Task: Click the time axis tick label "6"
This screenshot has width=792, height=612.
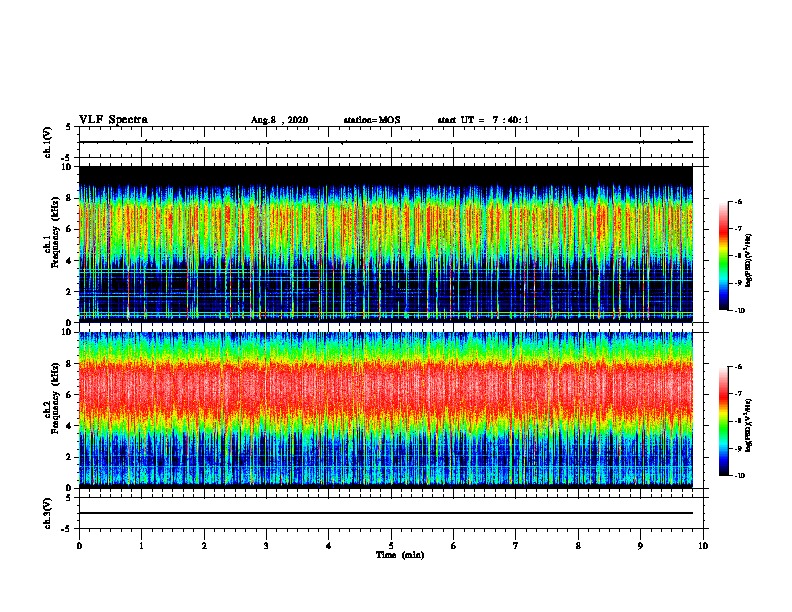Action: (454, 546)
